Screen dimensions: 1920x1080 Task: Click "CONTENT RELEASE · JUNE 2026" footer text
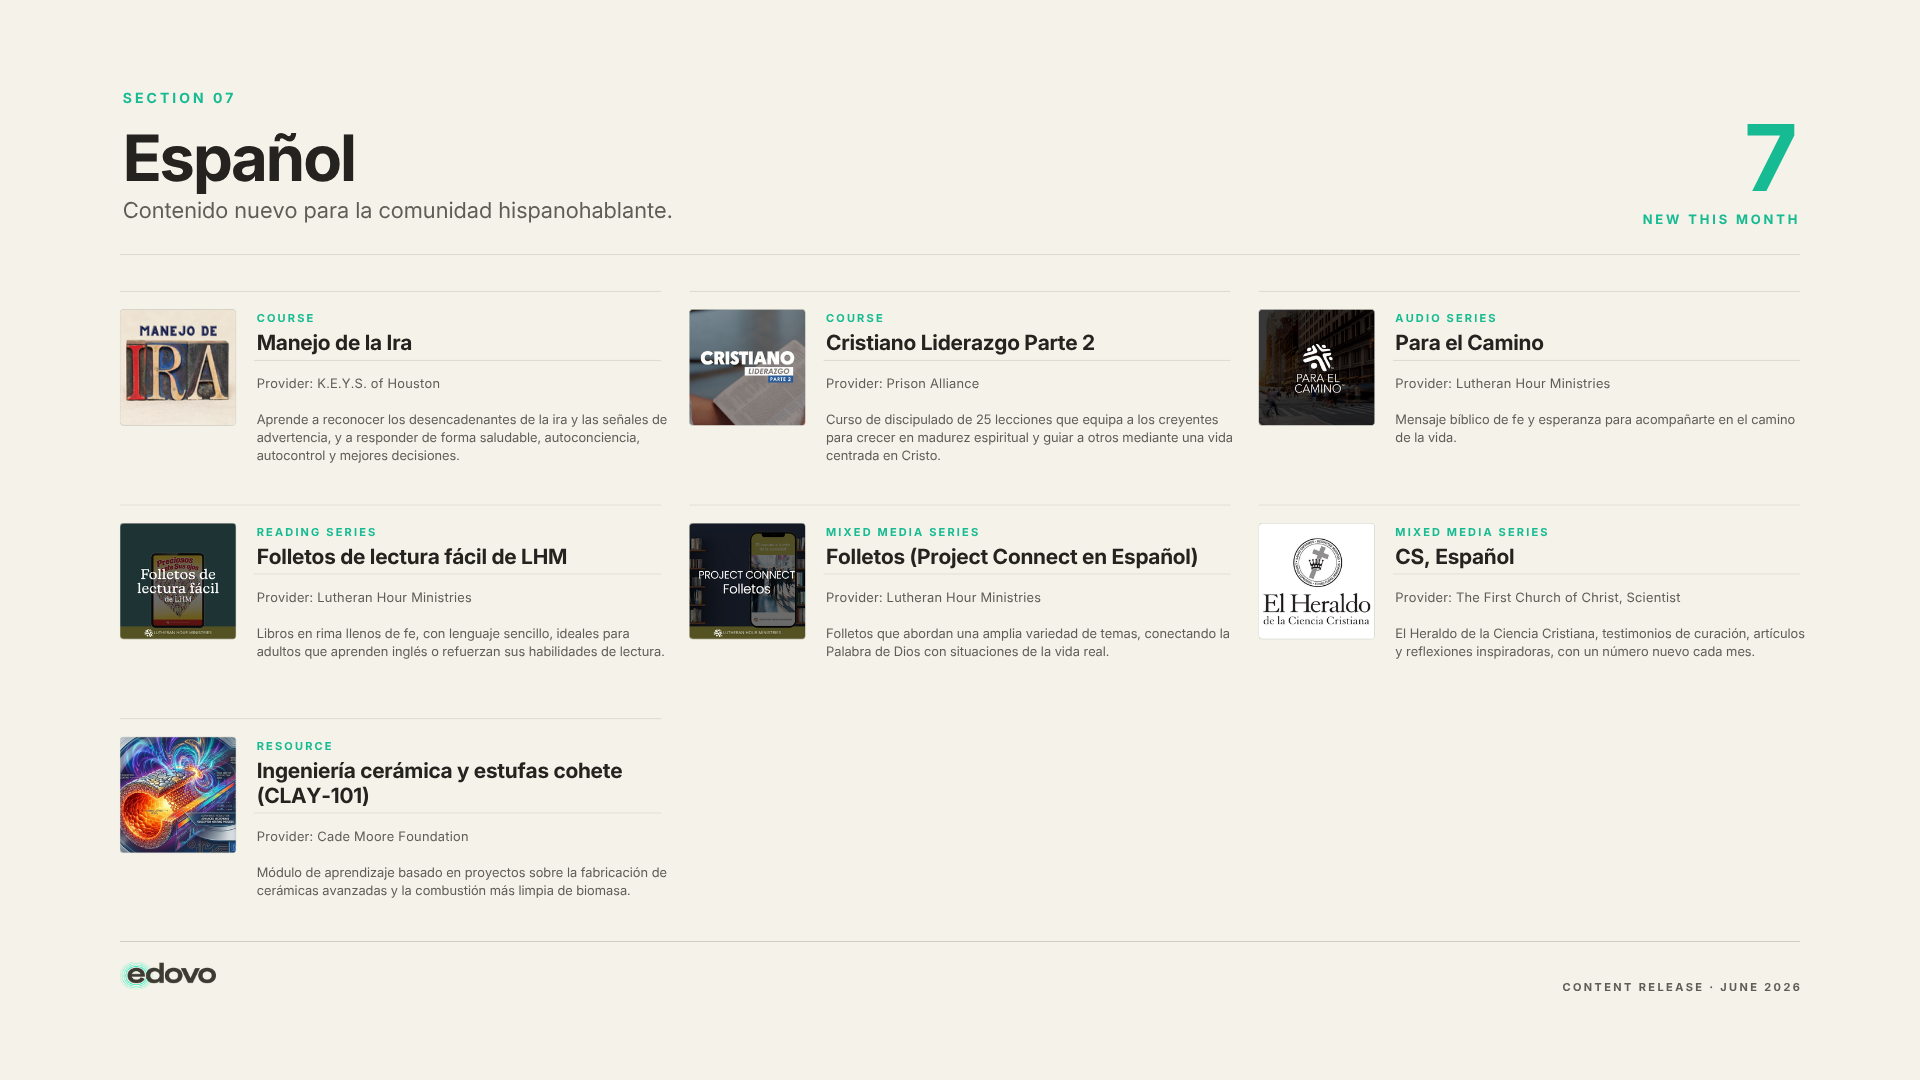tap(1681, 987)
